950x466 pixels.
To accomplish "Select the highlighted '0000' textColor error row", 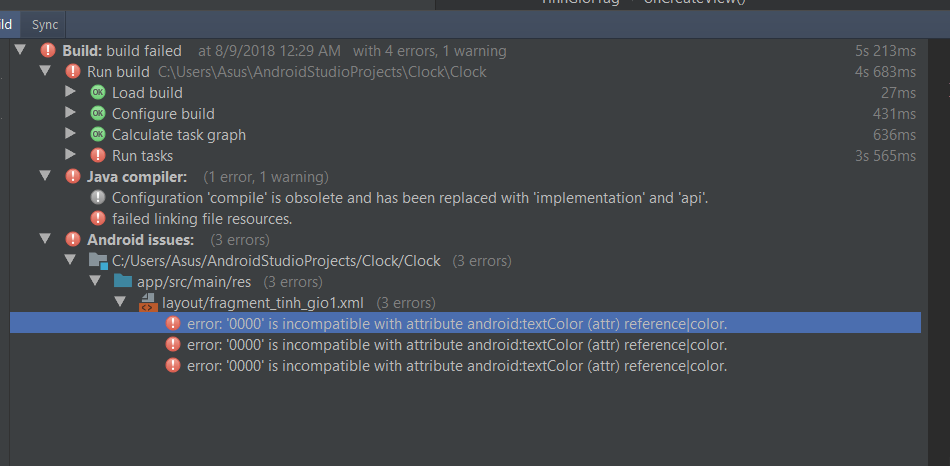I will click(456, 323).
